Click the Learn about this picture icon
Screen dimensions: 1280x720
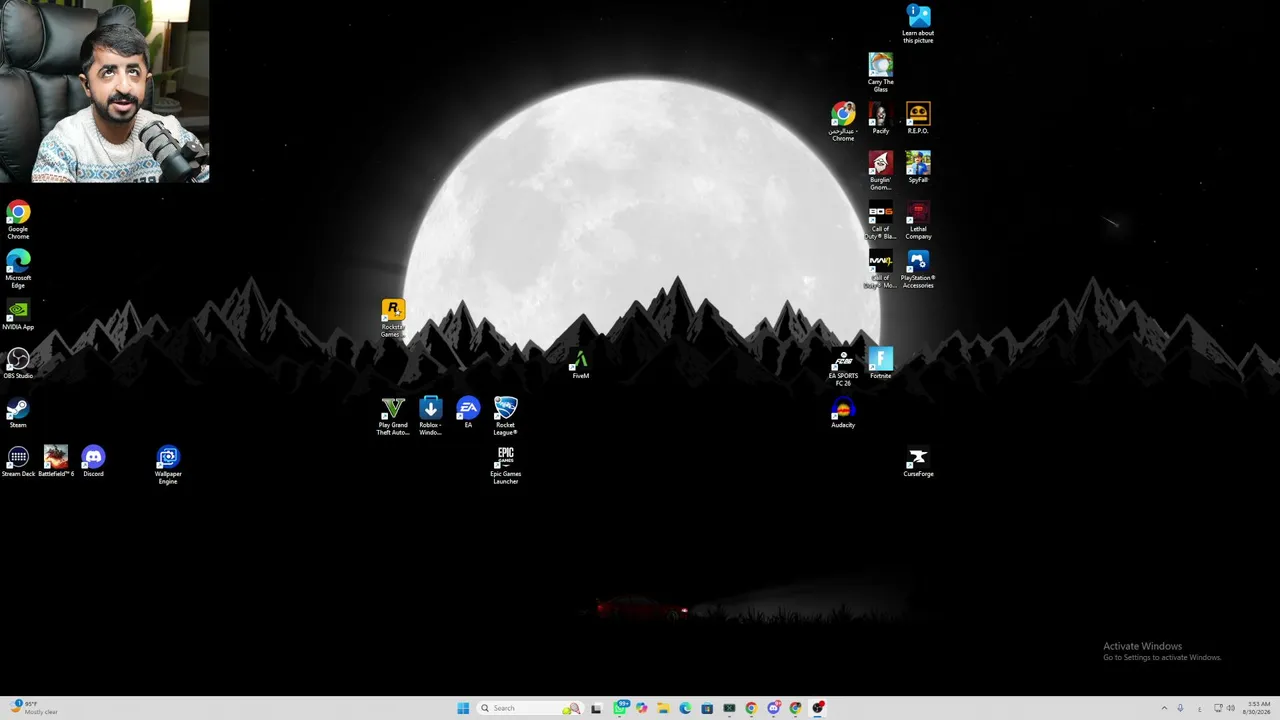[x=918, y=24]
